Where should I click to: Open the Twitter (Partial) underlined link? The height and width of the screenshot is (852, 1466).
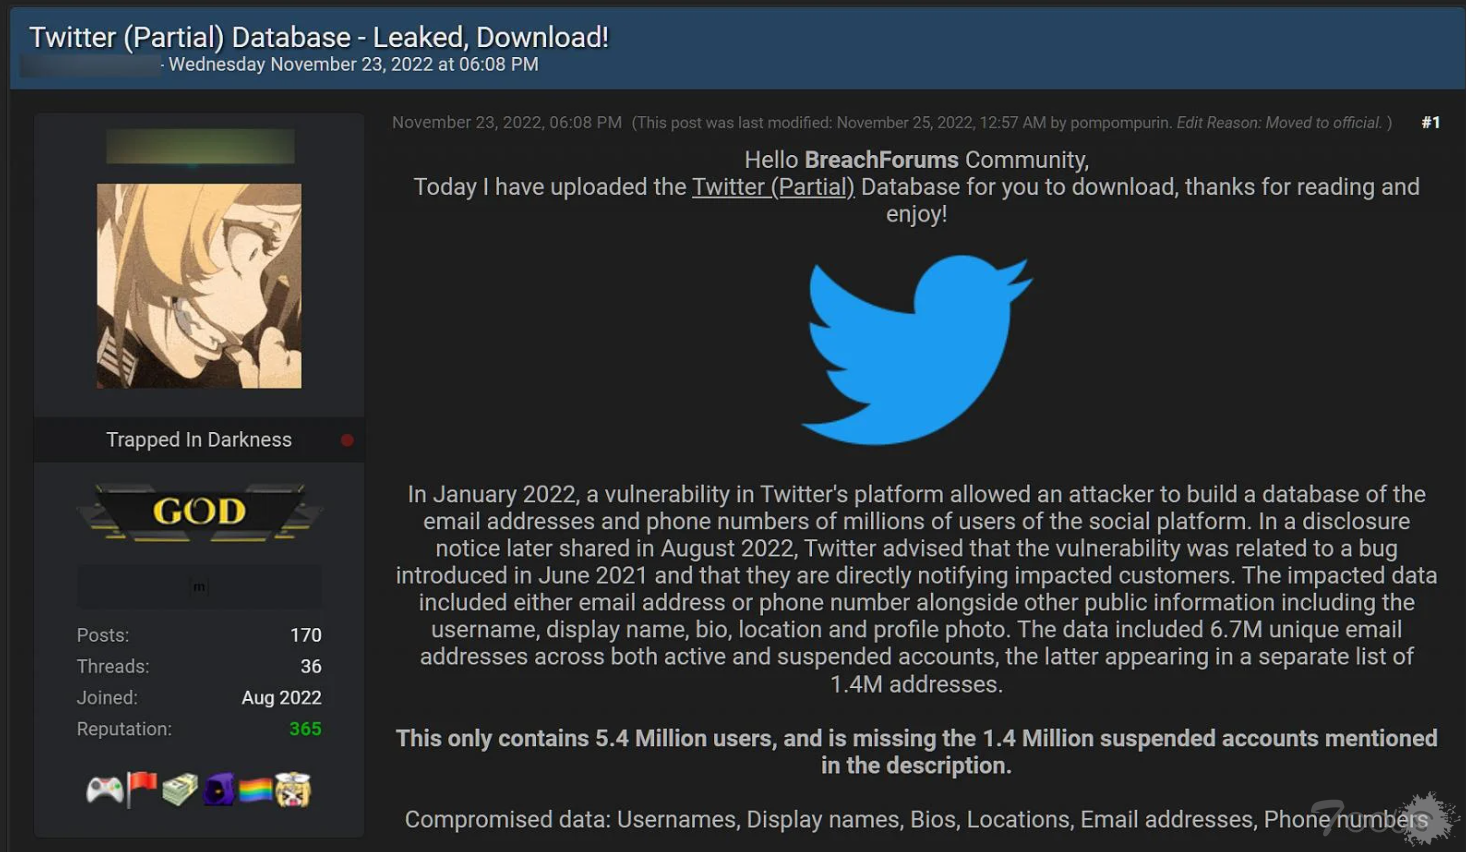pos(773,187)
